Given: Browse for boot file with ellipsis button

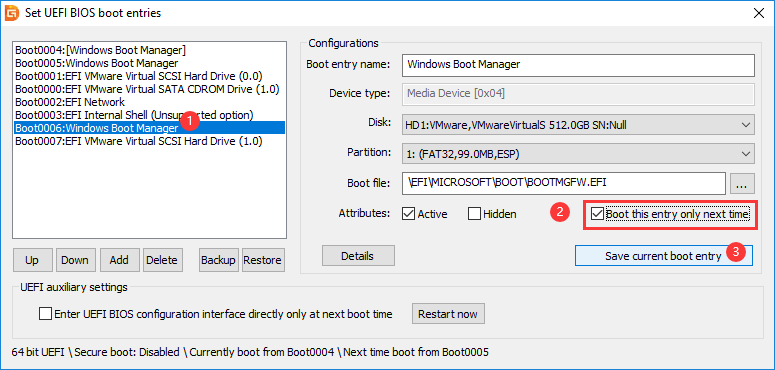Looking at the screenshot, I should (x=742, y=184).
